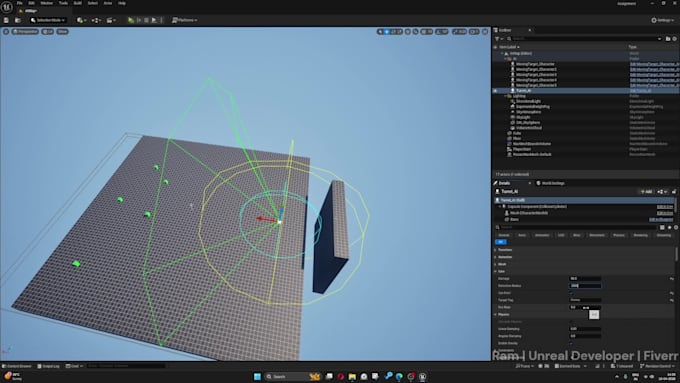Click the Damage value field
Viewport: 680px width, 383px height.
tap(585, 279)
